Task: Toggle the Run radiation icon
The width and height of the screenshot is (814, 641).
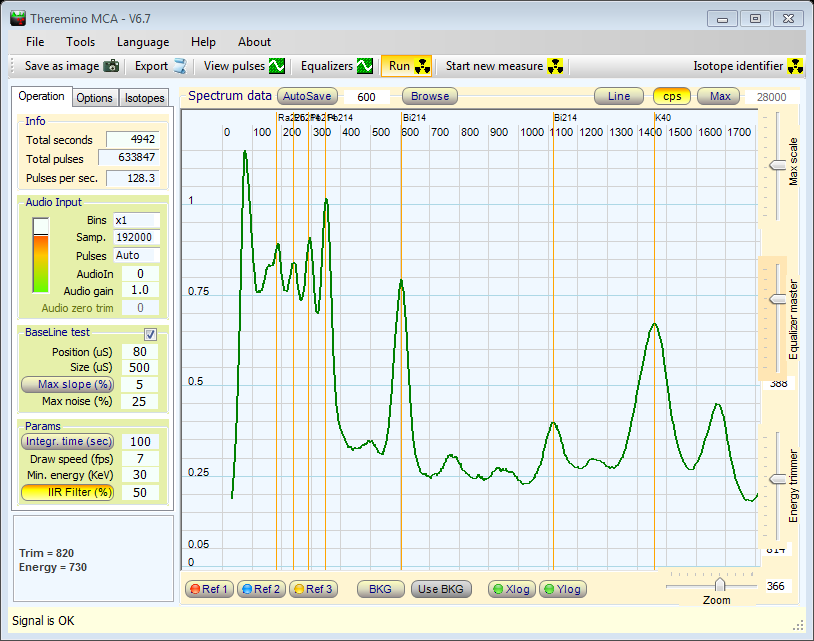Action: coord(423,66)
